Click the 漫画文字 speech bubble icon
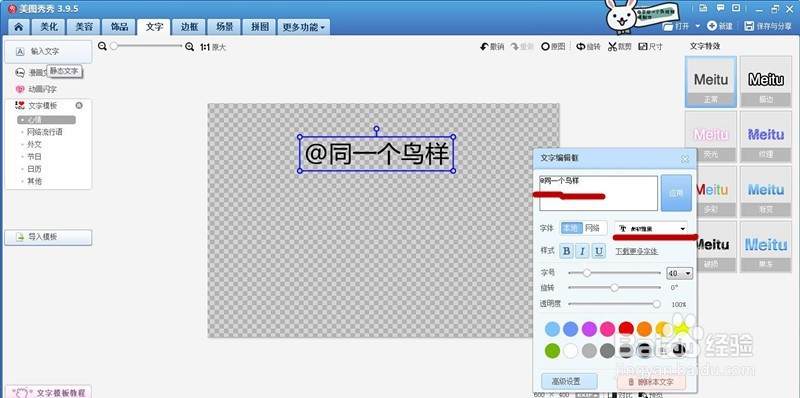The width and height of the screenshot is (800, 398). coord(20,73)
